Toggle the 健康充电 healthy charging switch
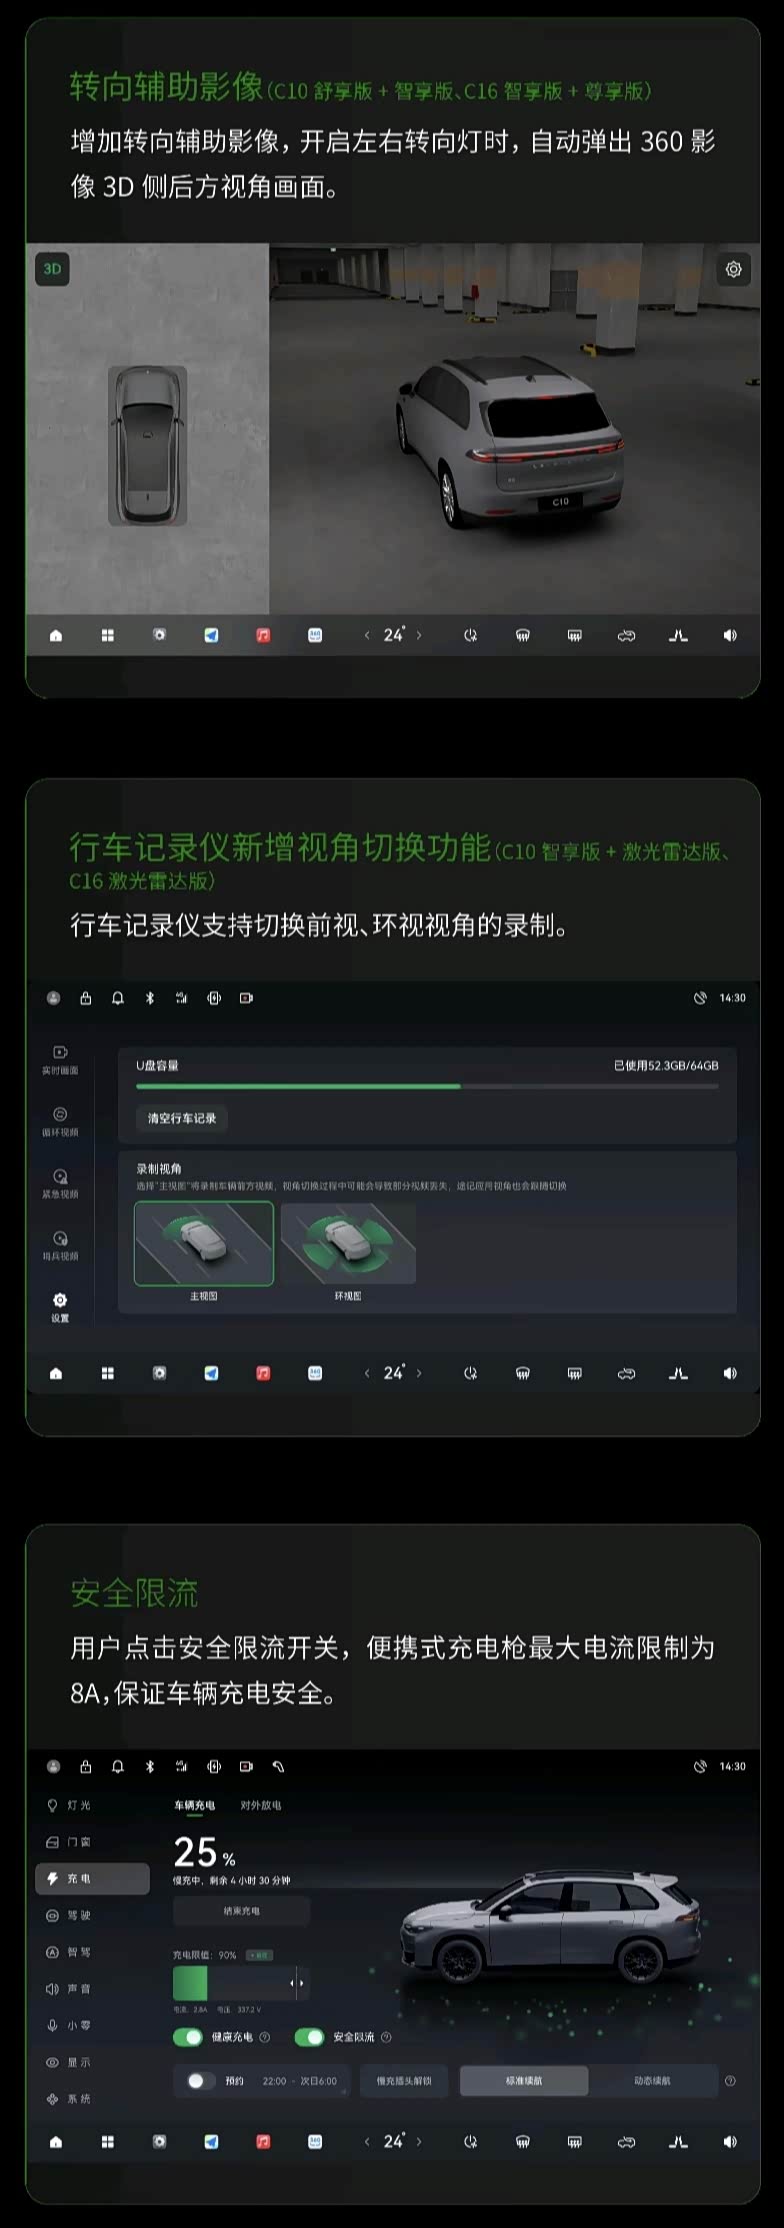The height and width of the screenshot is (2228, 784). point(188,2037)
